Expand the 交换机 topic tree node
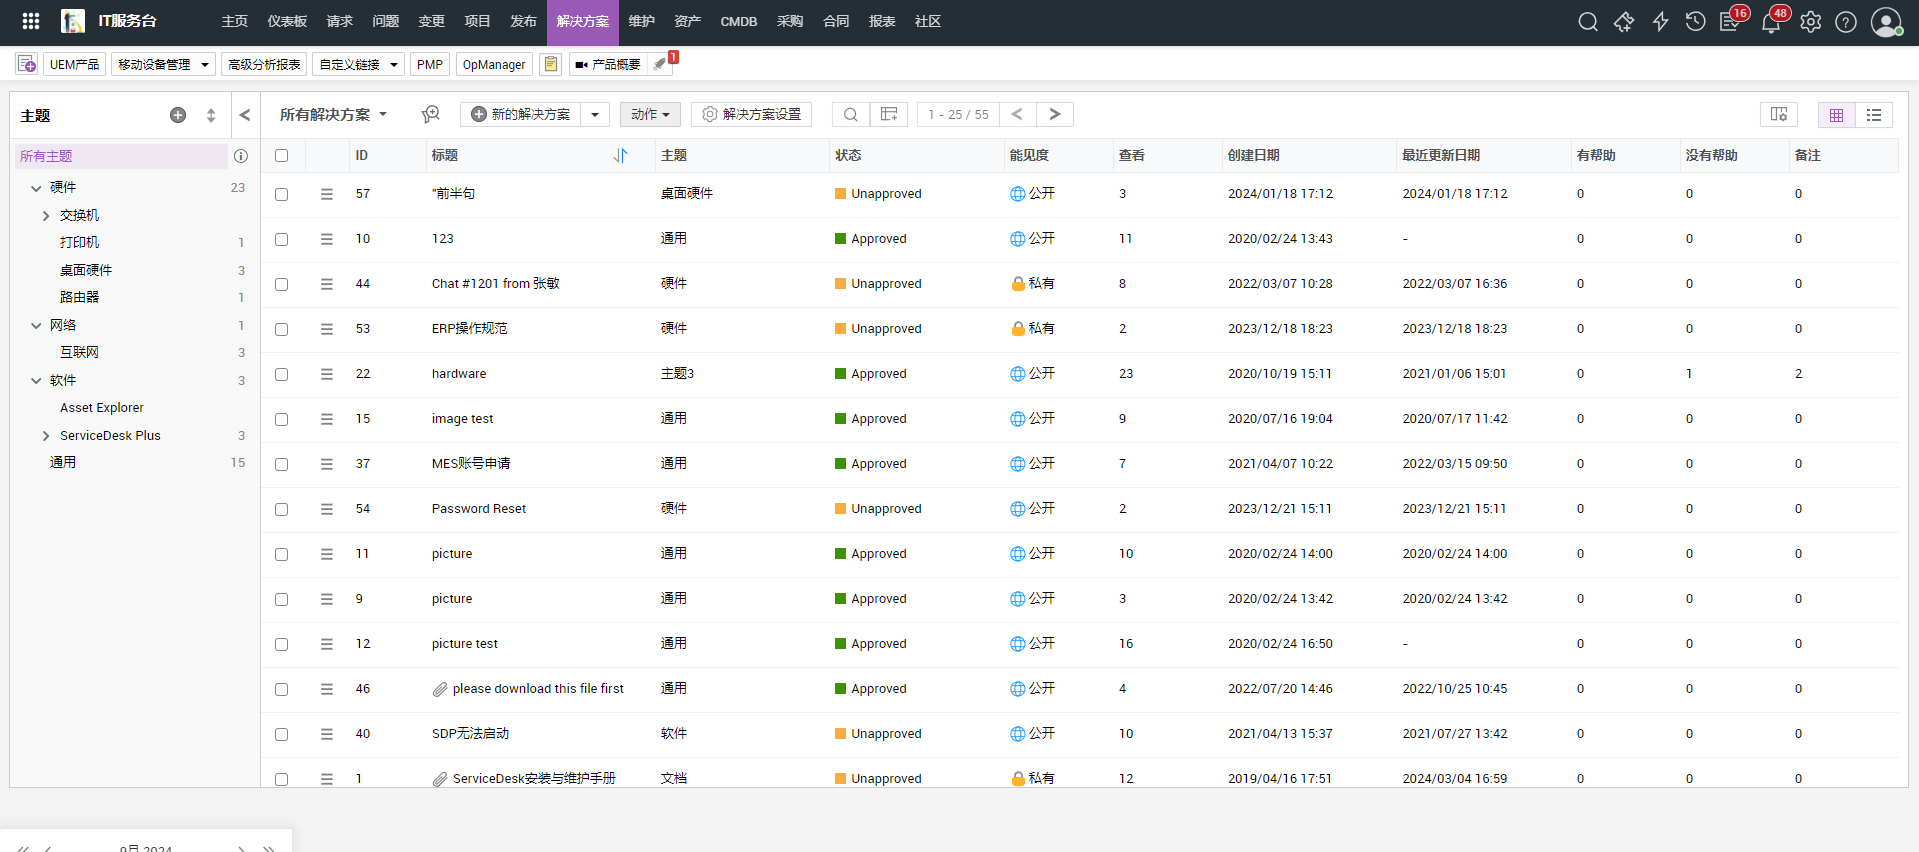Image resolution: width=1919 pixels, height=852 pixels. [x=46, y=215]
